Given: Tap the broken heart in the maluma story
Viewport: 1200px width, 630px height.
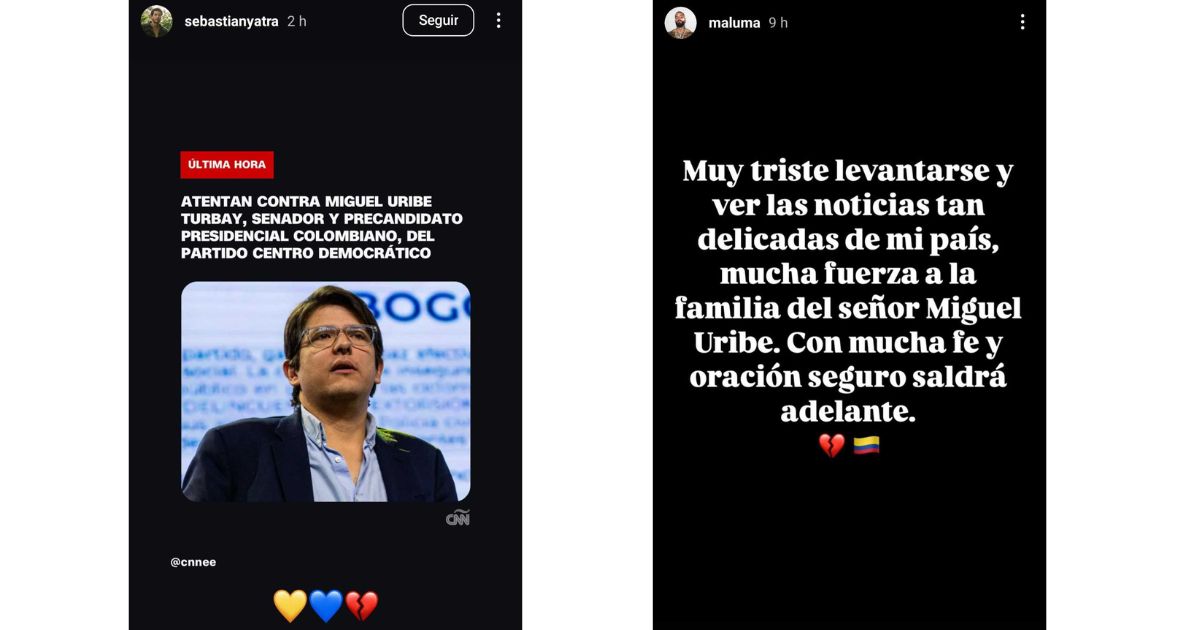Looking at the screenshot, I should (x=832, y=446).
